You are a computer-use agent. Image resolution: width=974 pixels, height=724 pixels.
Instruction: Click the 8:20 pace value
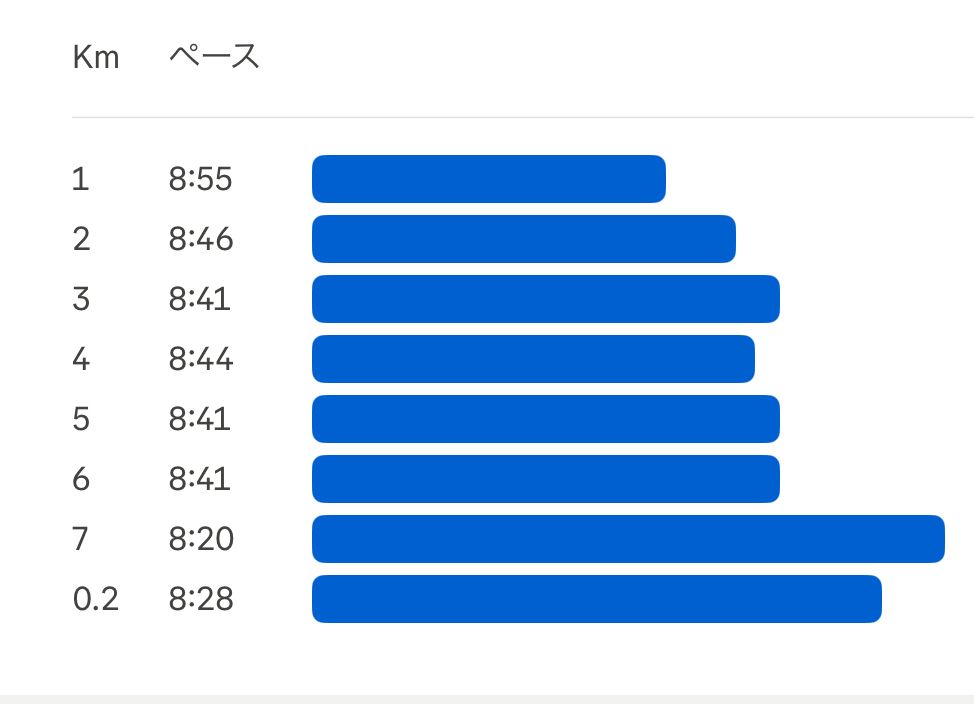201,539
